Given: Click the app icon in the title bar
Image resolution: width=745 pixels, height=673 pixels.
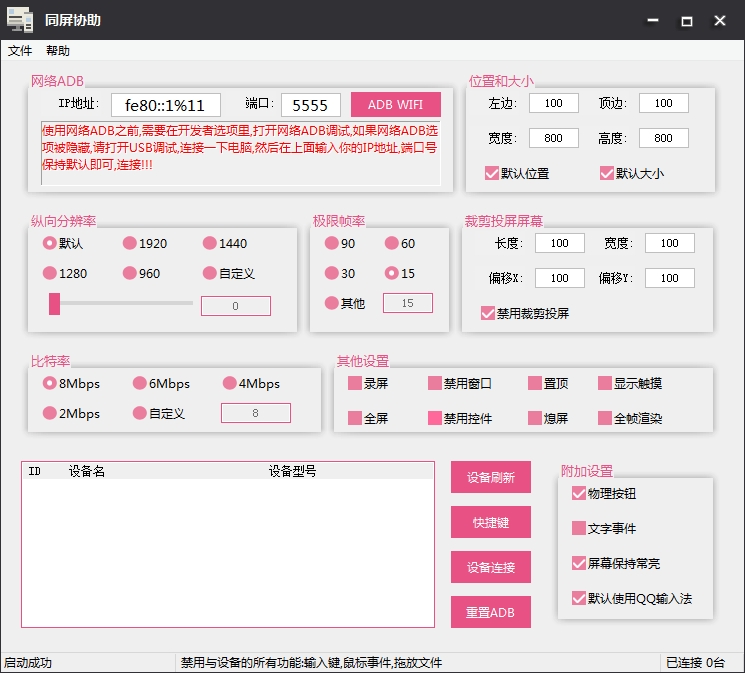Looking at the screenshot, I should click(x=21, y=20).
